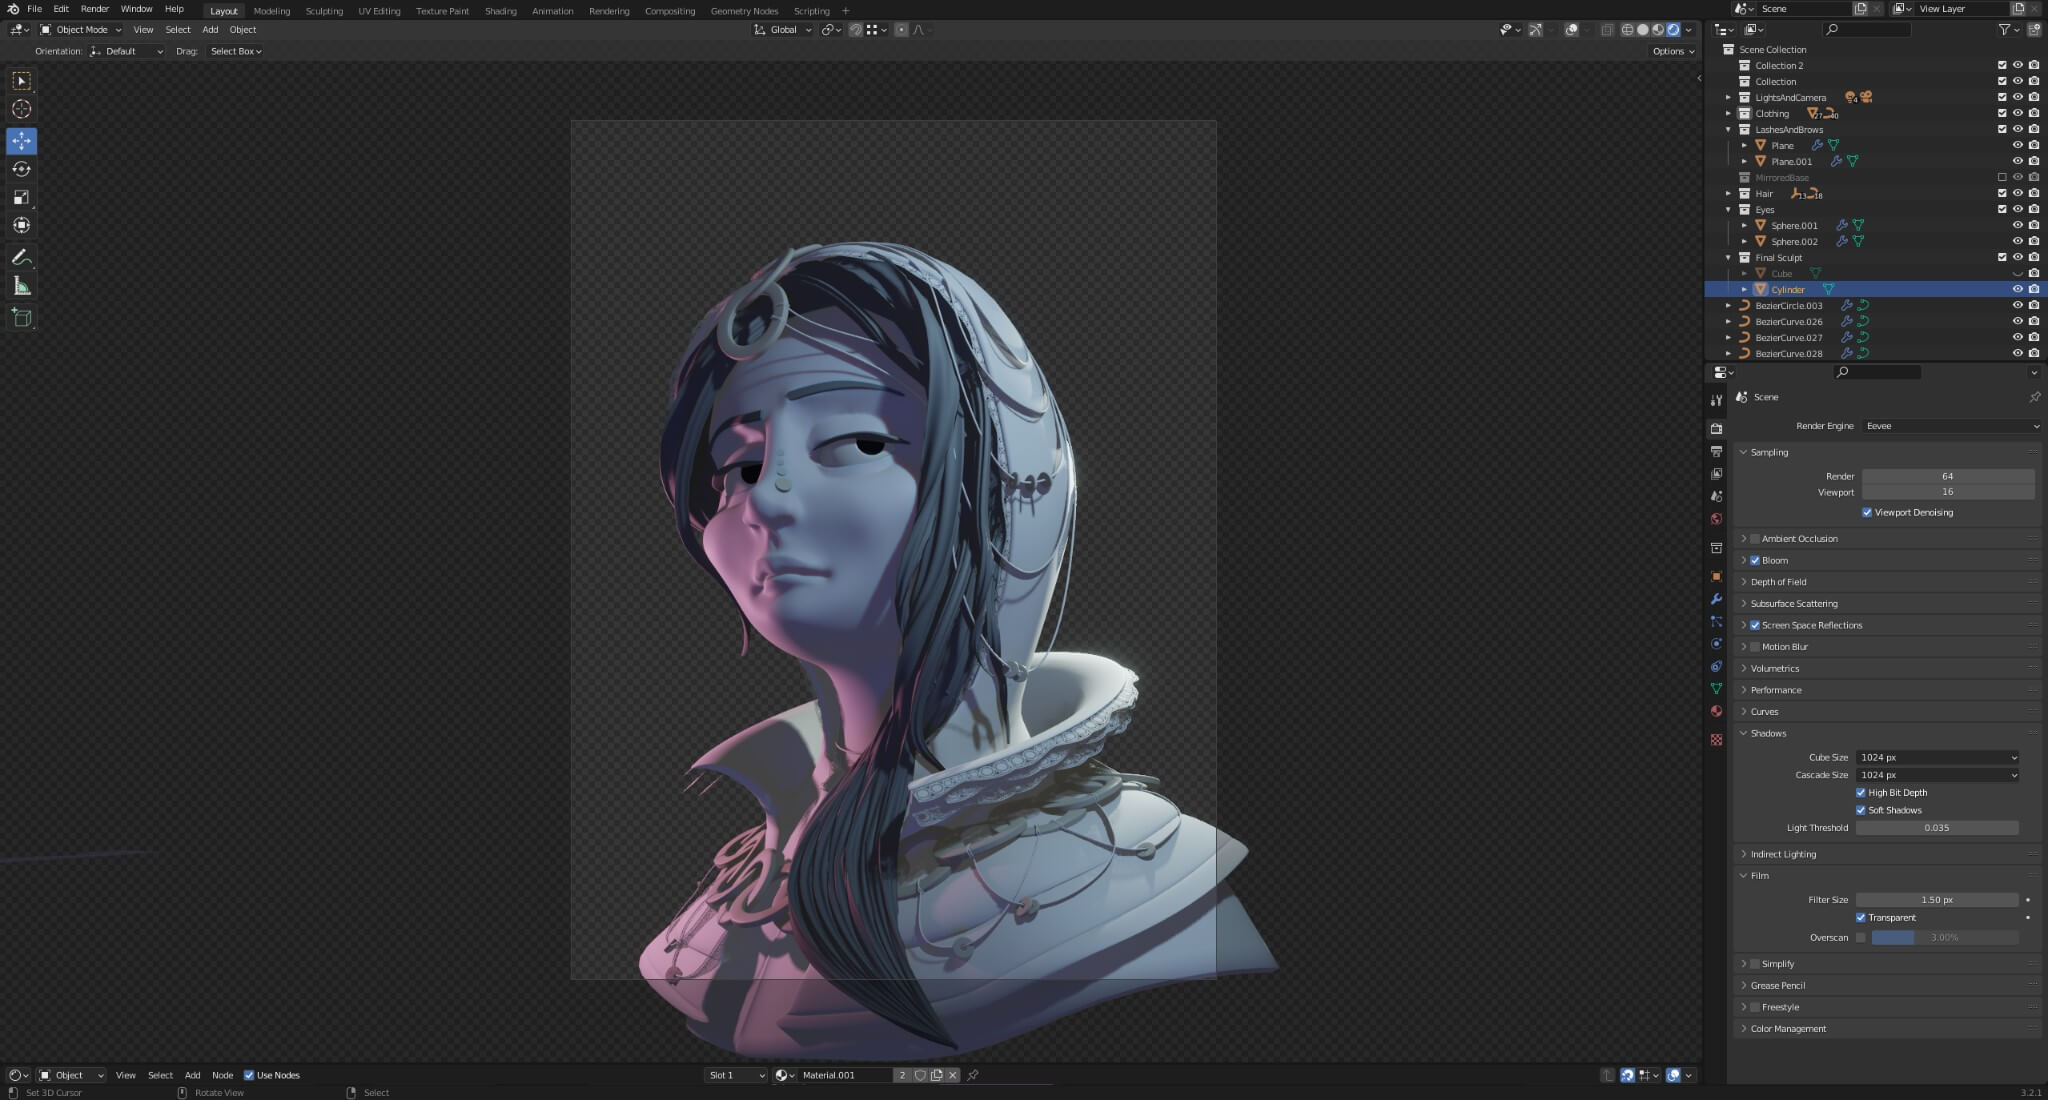Open the World properties tab

click(1716, 519)
